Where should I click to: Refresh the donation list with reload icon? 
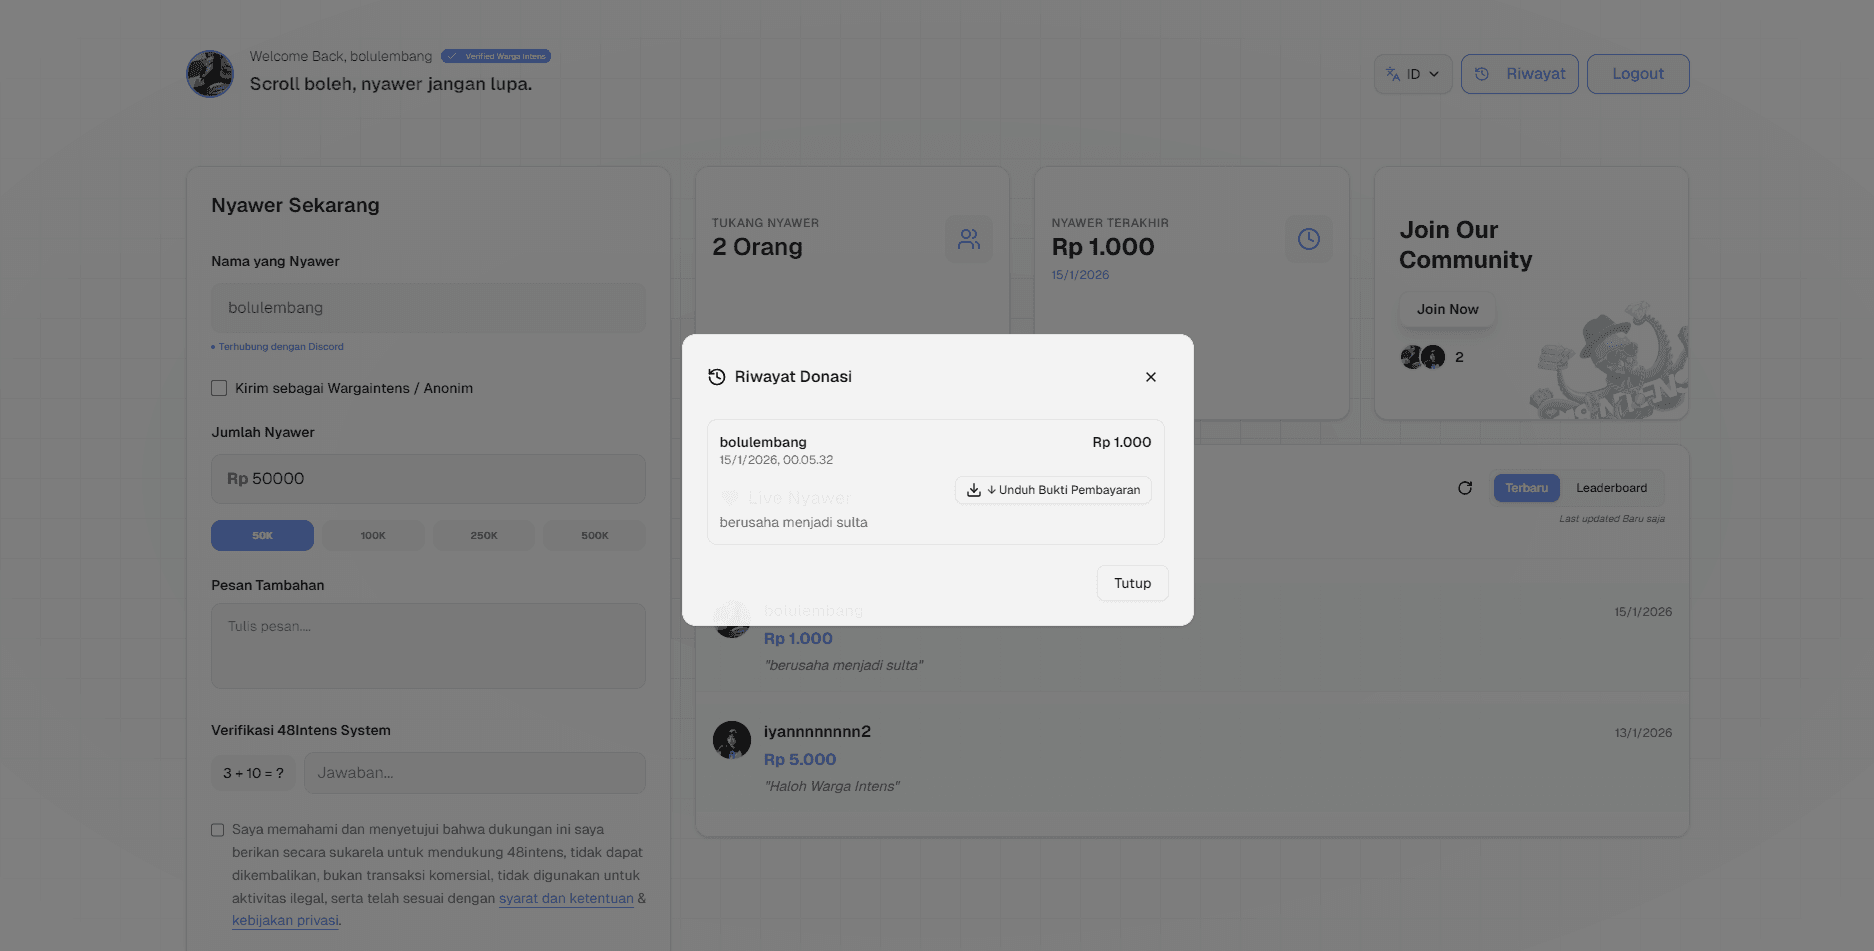[x=1464, y=488]
